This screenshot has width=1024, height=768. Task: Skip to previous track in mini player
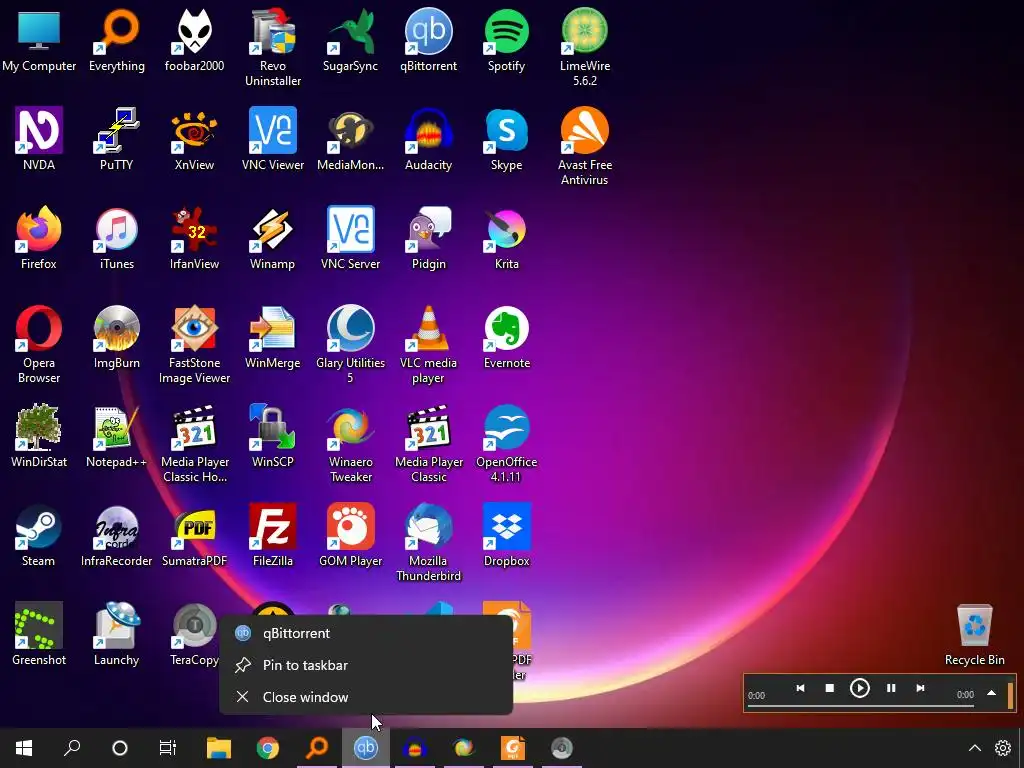800,688
